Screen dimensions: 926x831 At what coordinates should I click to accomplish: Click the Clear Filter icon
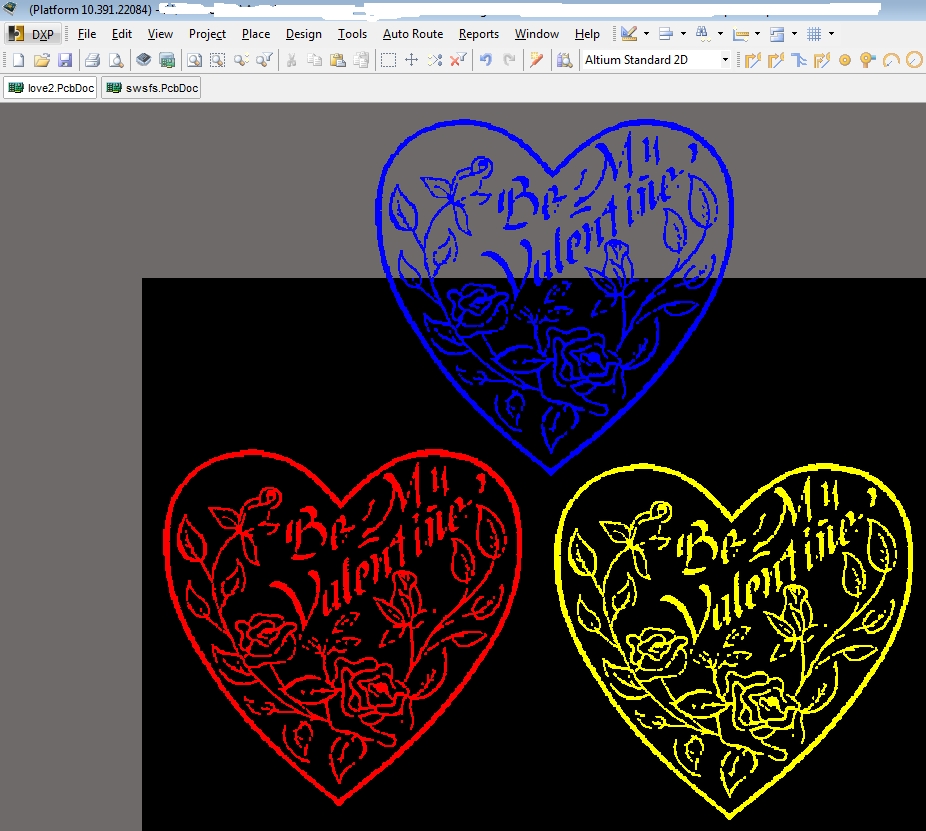458,60
